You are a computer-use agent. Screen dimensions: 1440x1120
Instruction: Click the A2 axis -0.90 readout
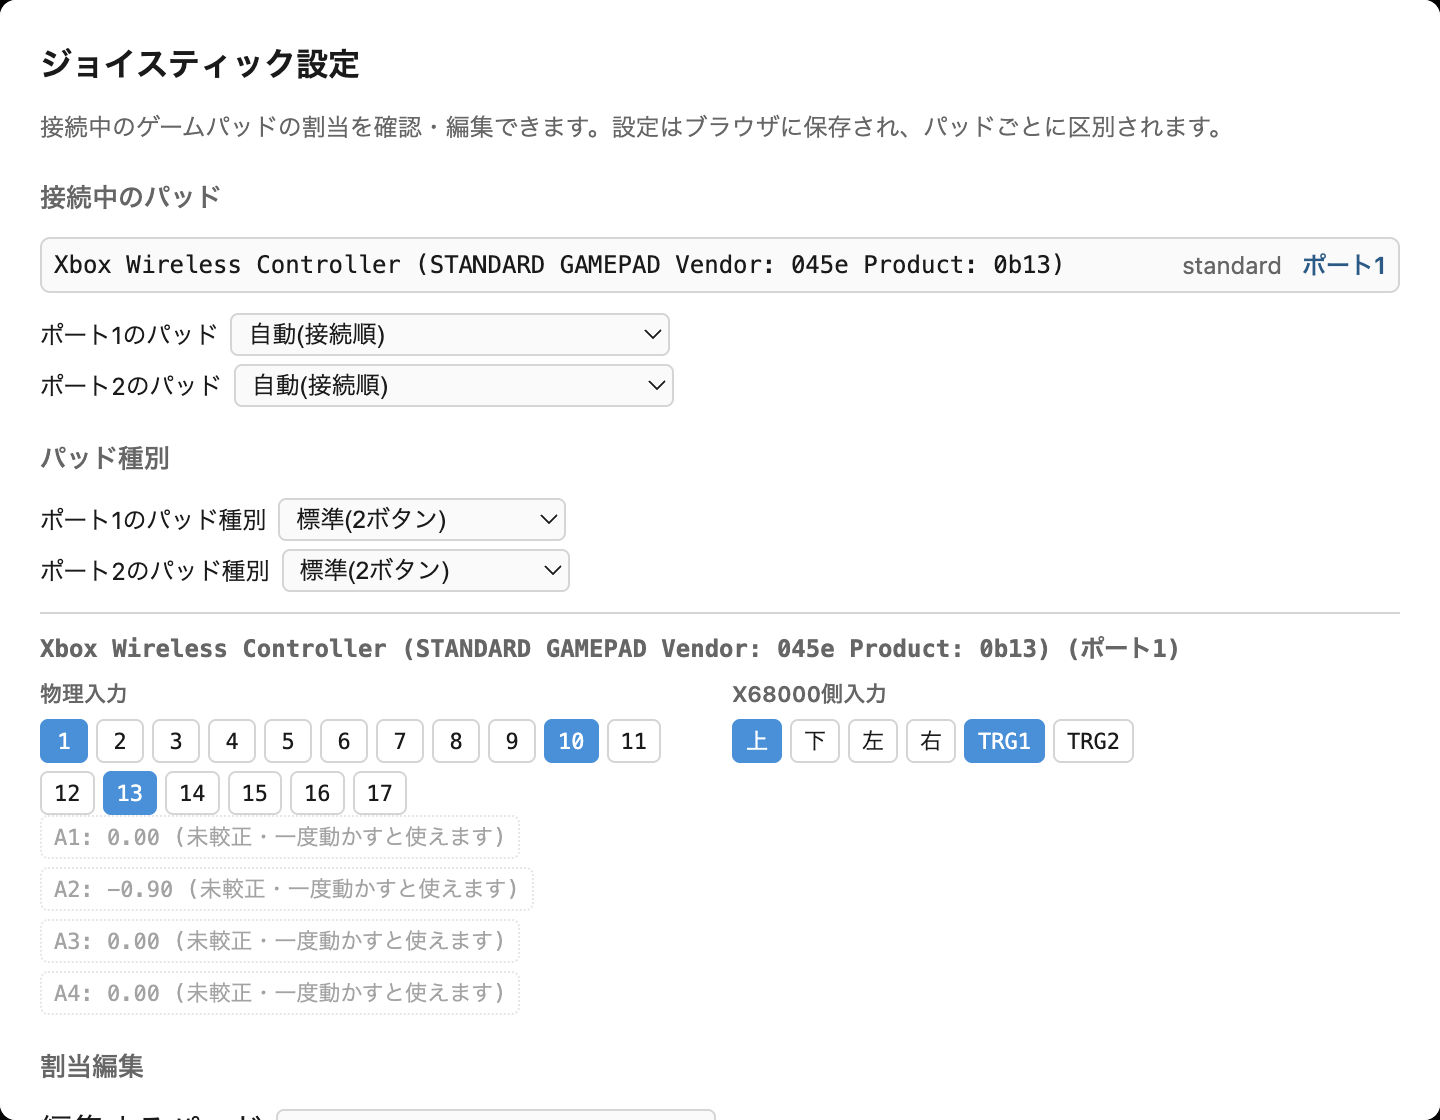click(287, 889)
